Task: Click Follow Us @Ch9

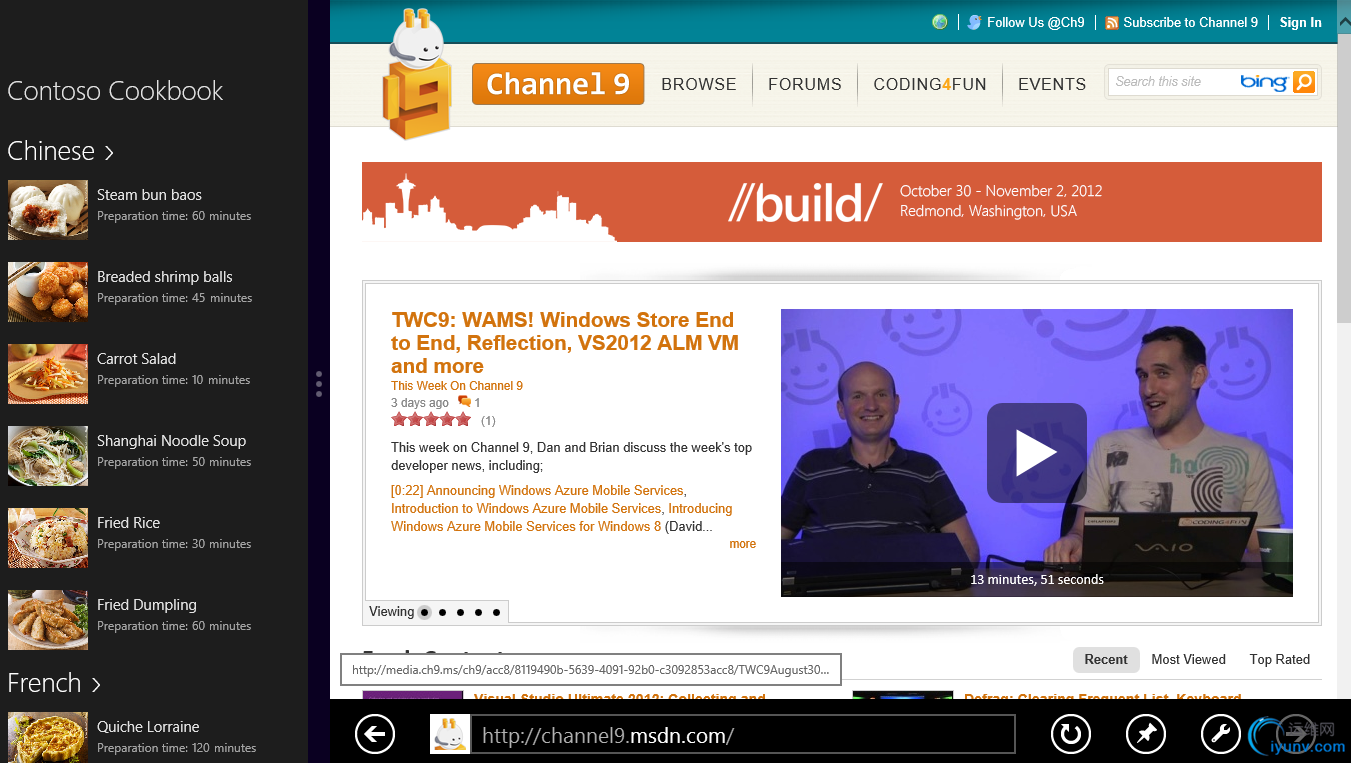Action: (x=1036, y=23)
